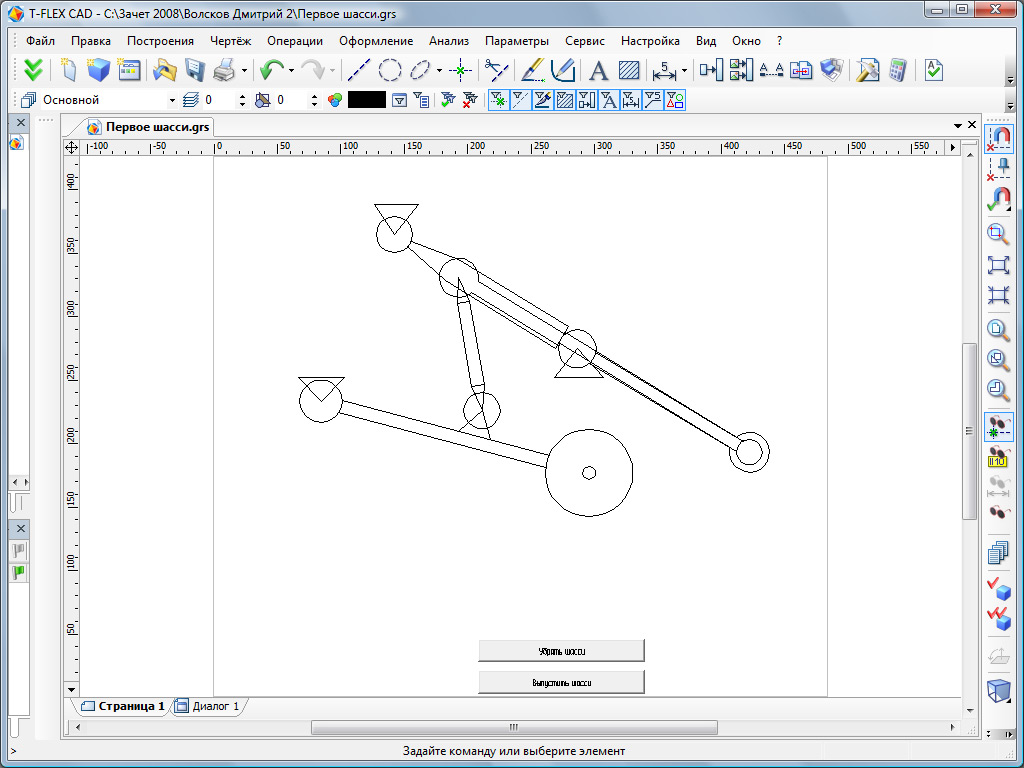1024x768 pixels.
Task: Expand the print options dropdown arrow
Action: tap(244, 71)
